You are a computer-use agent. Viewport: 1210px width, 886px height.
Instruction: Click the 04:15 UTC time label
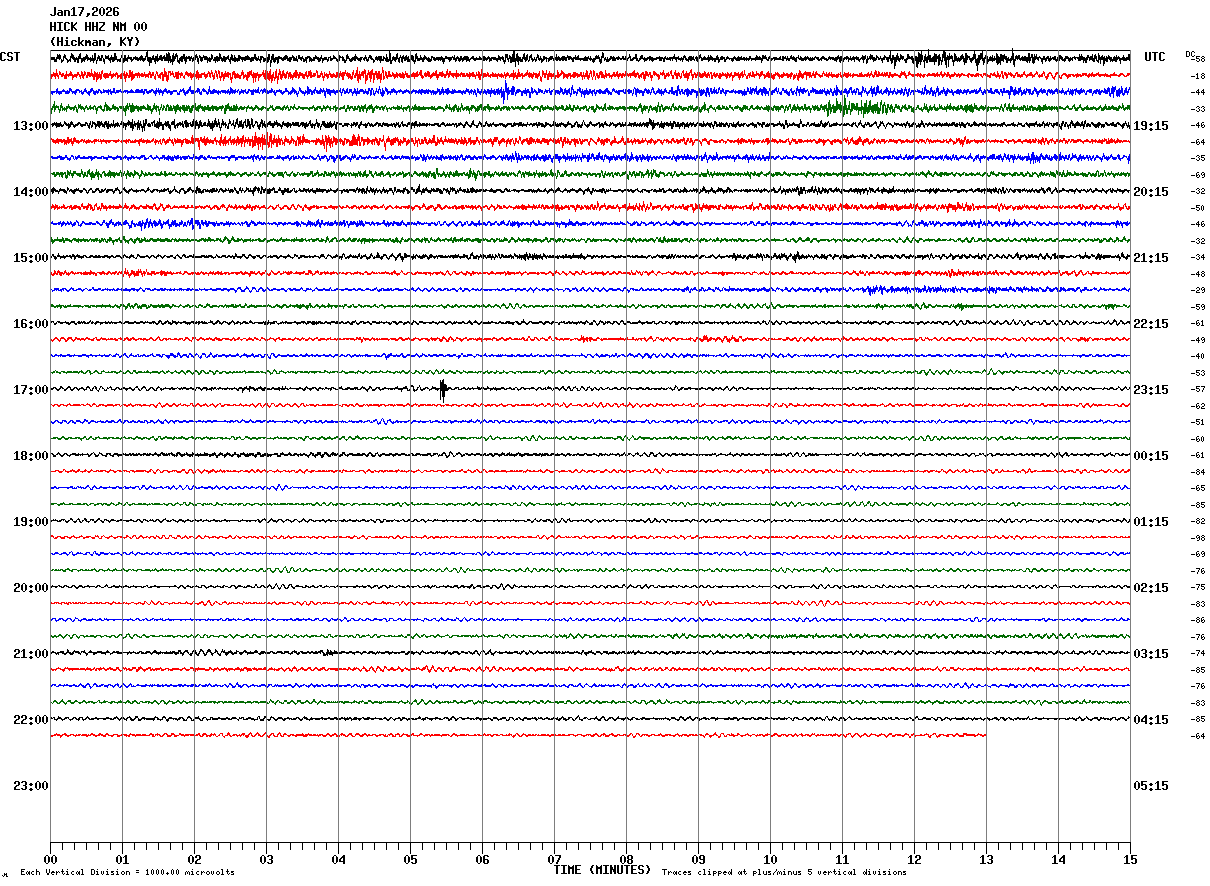click(x=1150, y=720)
